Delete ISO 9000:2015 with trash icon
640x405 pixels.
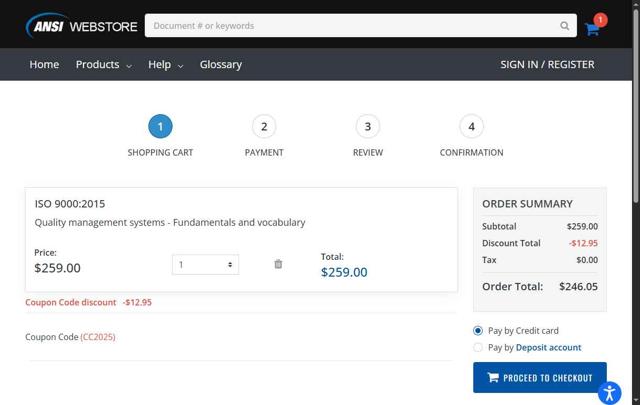278,264
